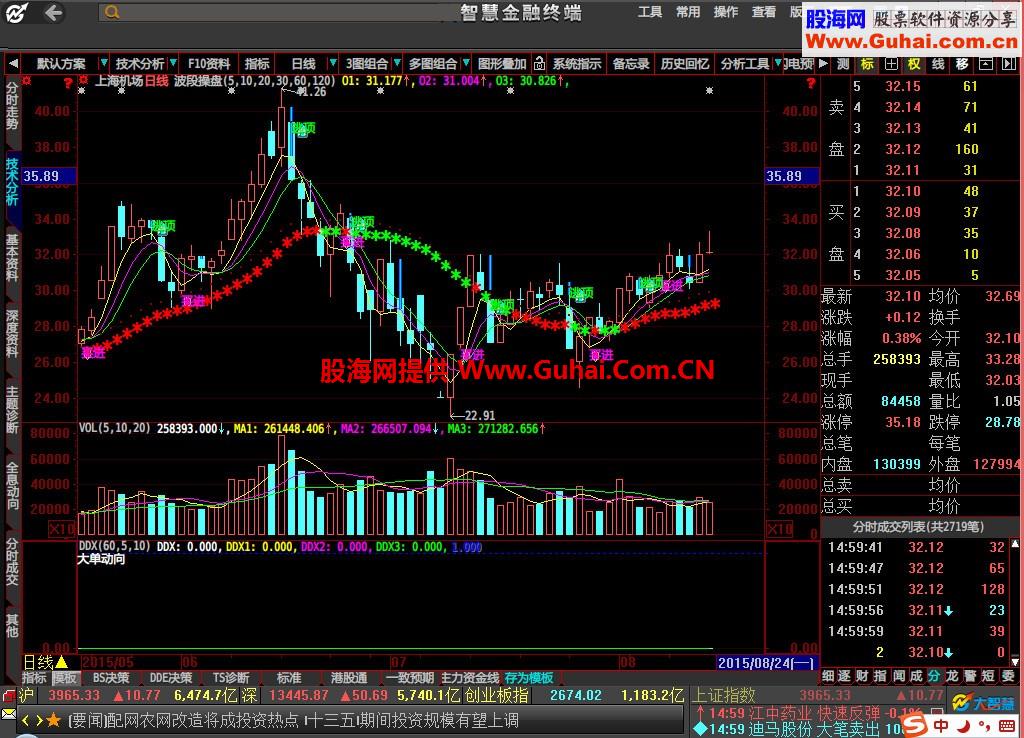The width and height of the screenshot is (1024, 738).
Task: Click the back arrow in the title bar
Action: (54, 12)
